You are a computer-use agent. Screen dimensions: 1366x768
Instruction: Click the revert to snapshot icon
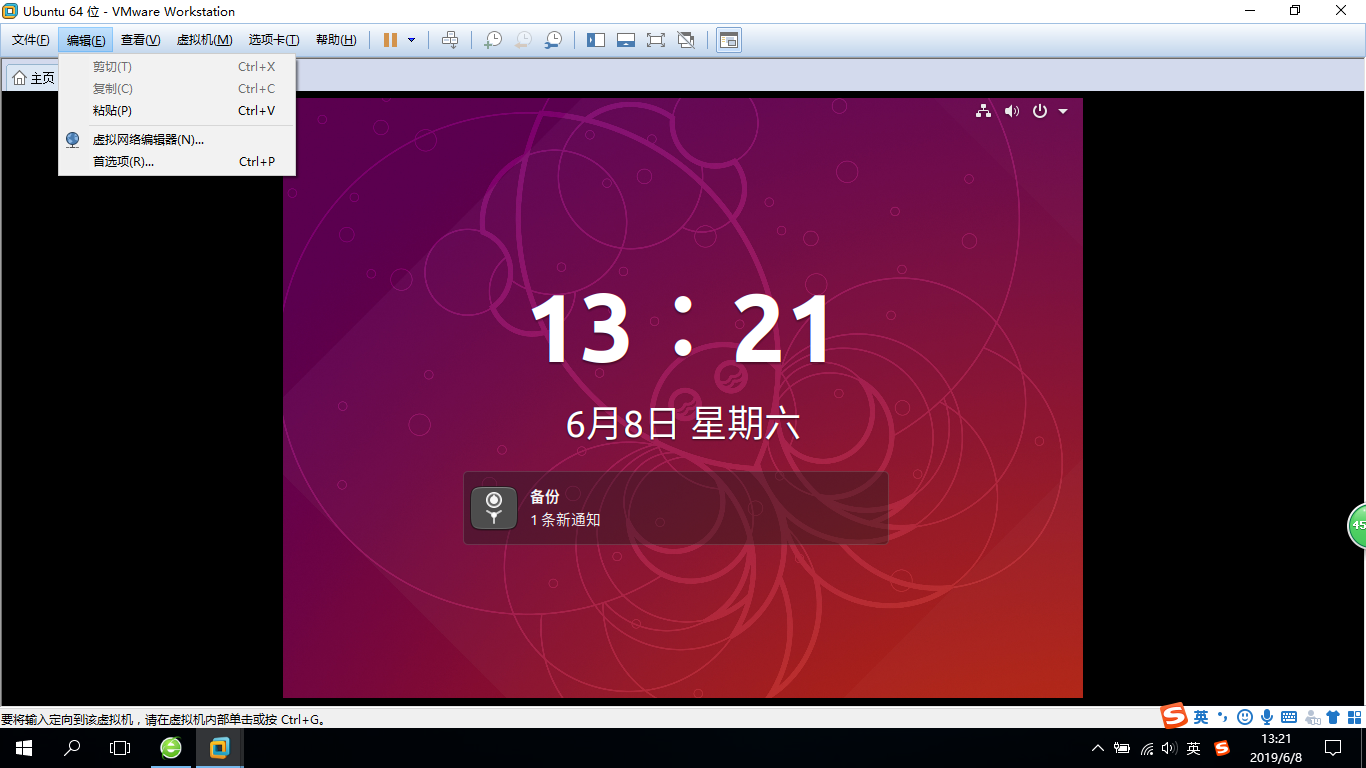coord(523,40)
